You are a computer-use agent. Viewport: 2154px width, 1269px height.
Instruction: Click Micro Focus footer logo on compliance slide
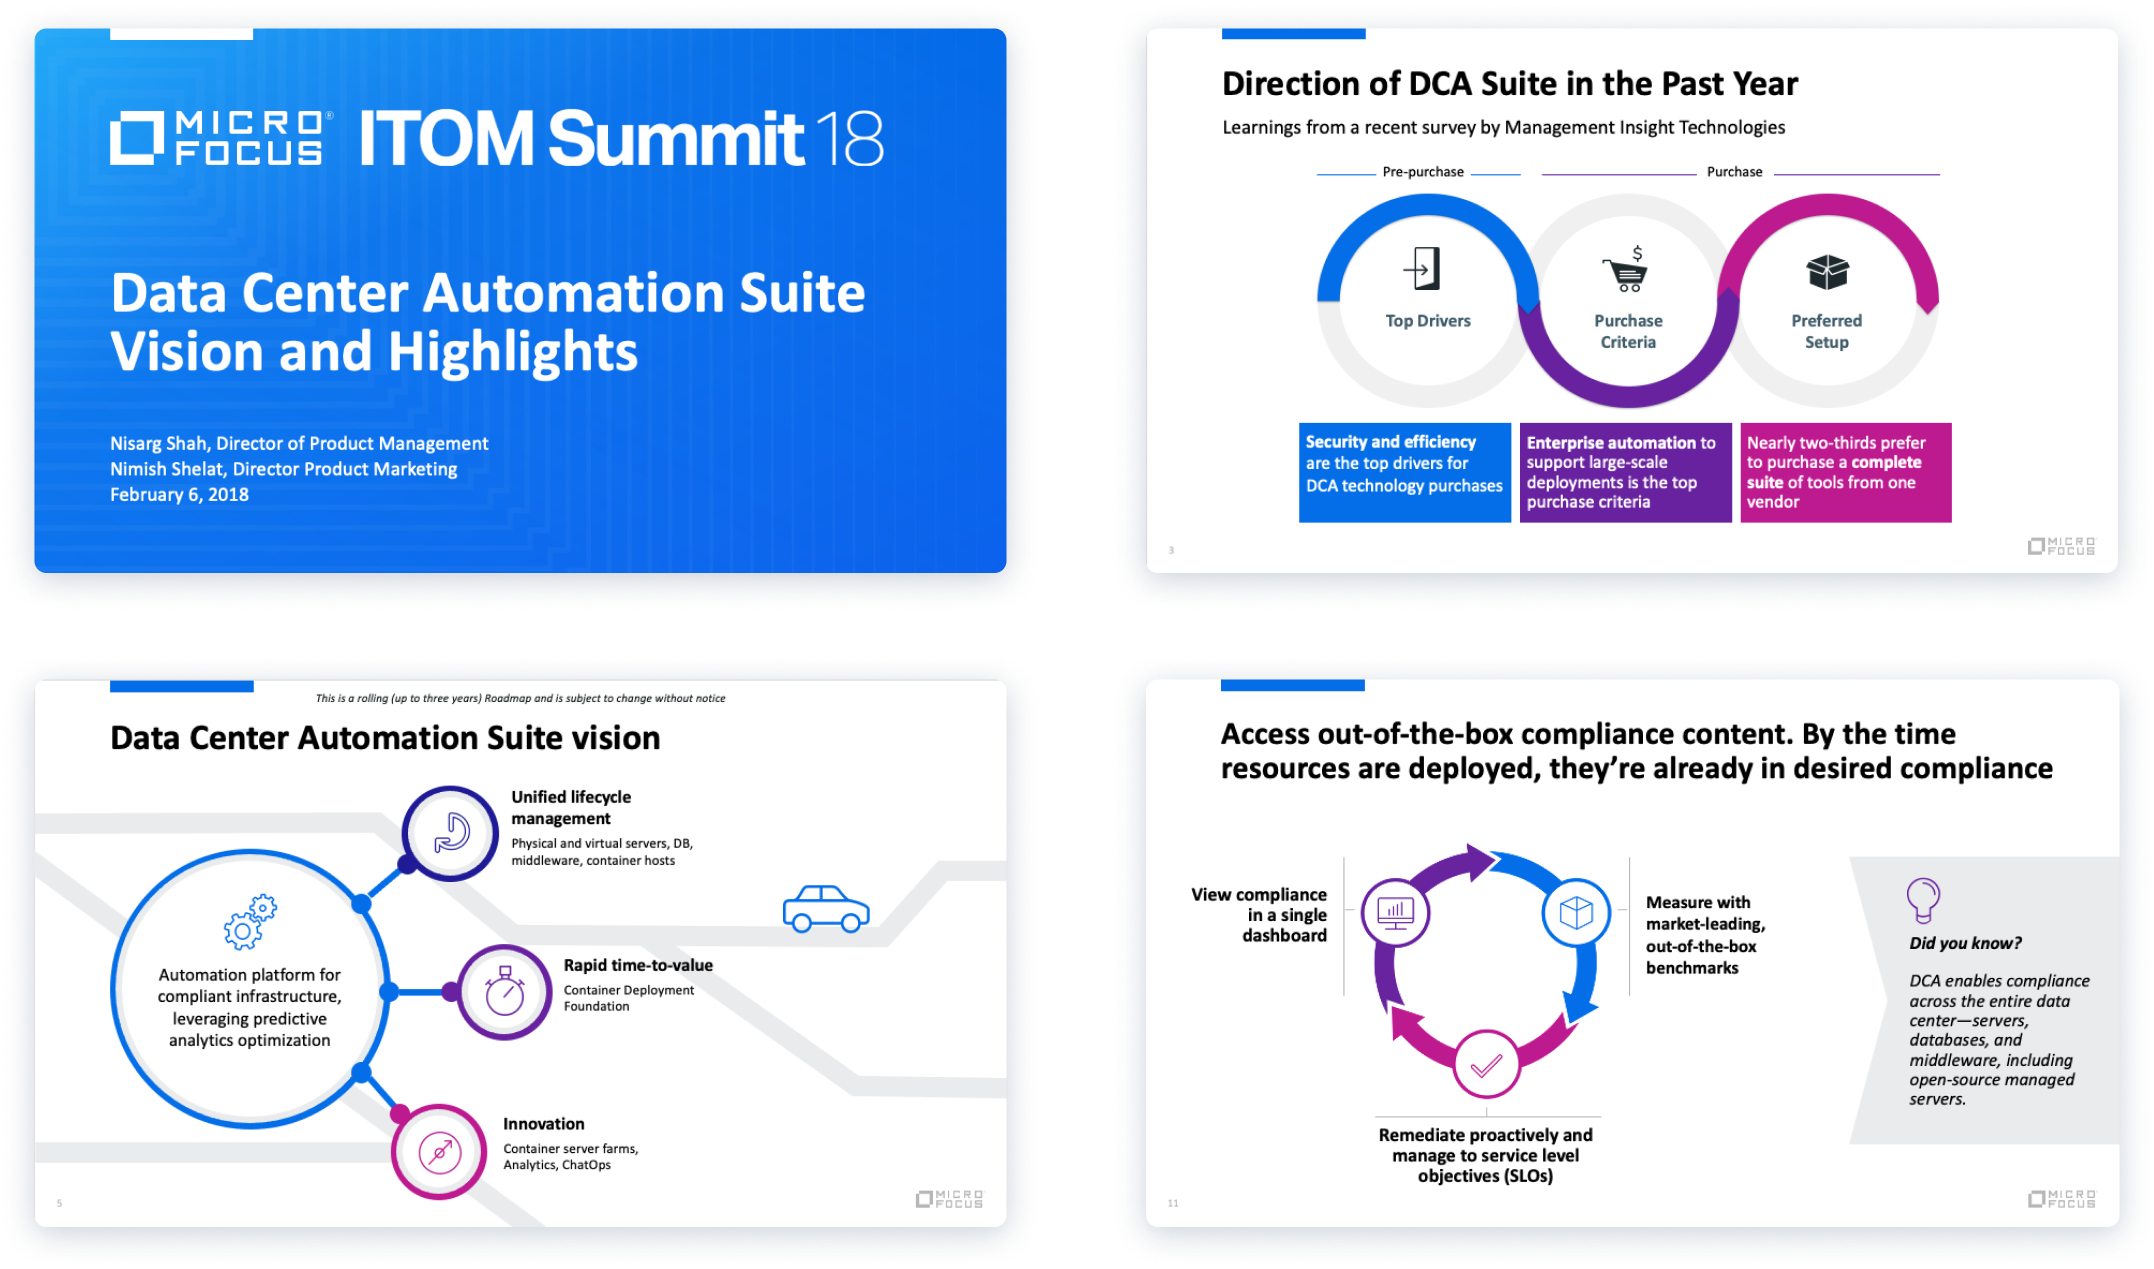click(2061, 1198)
